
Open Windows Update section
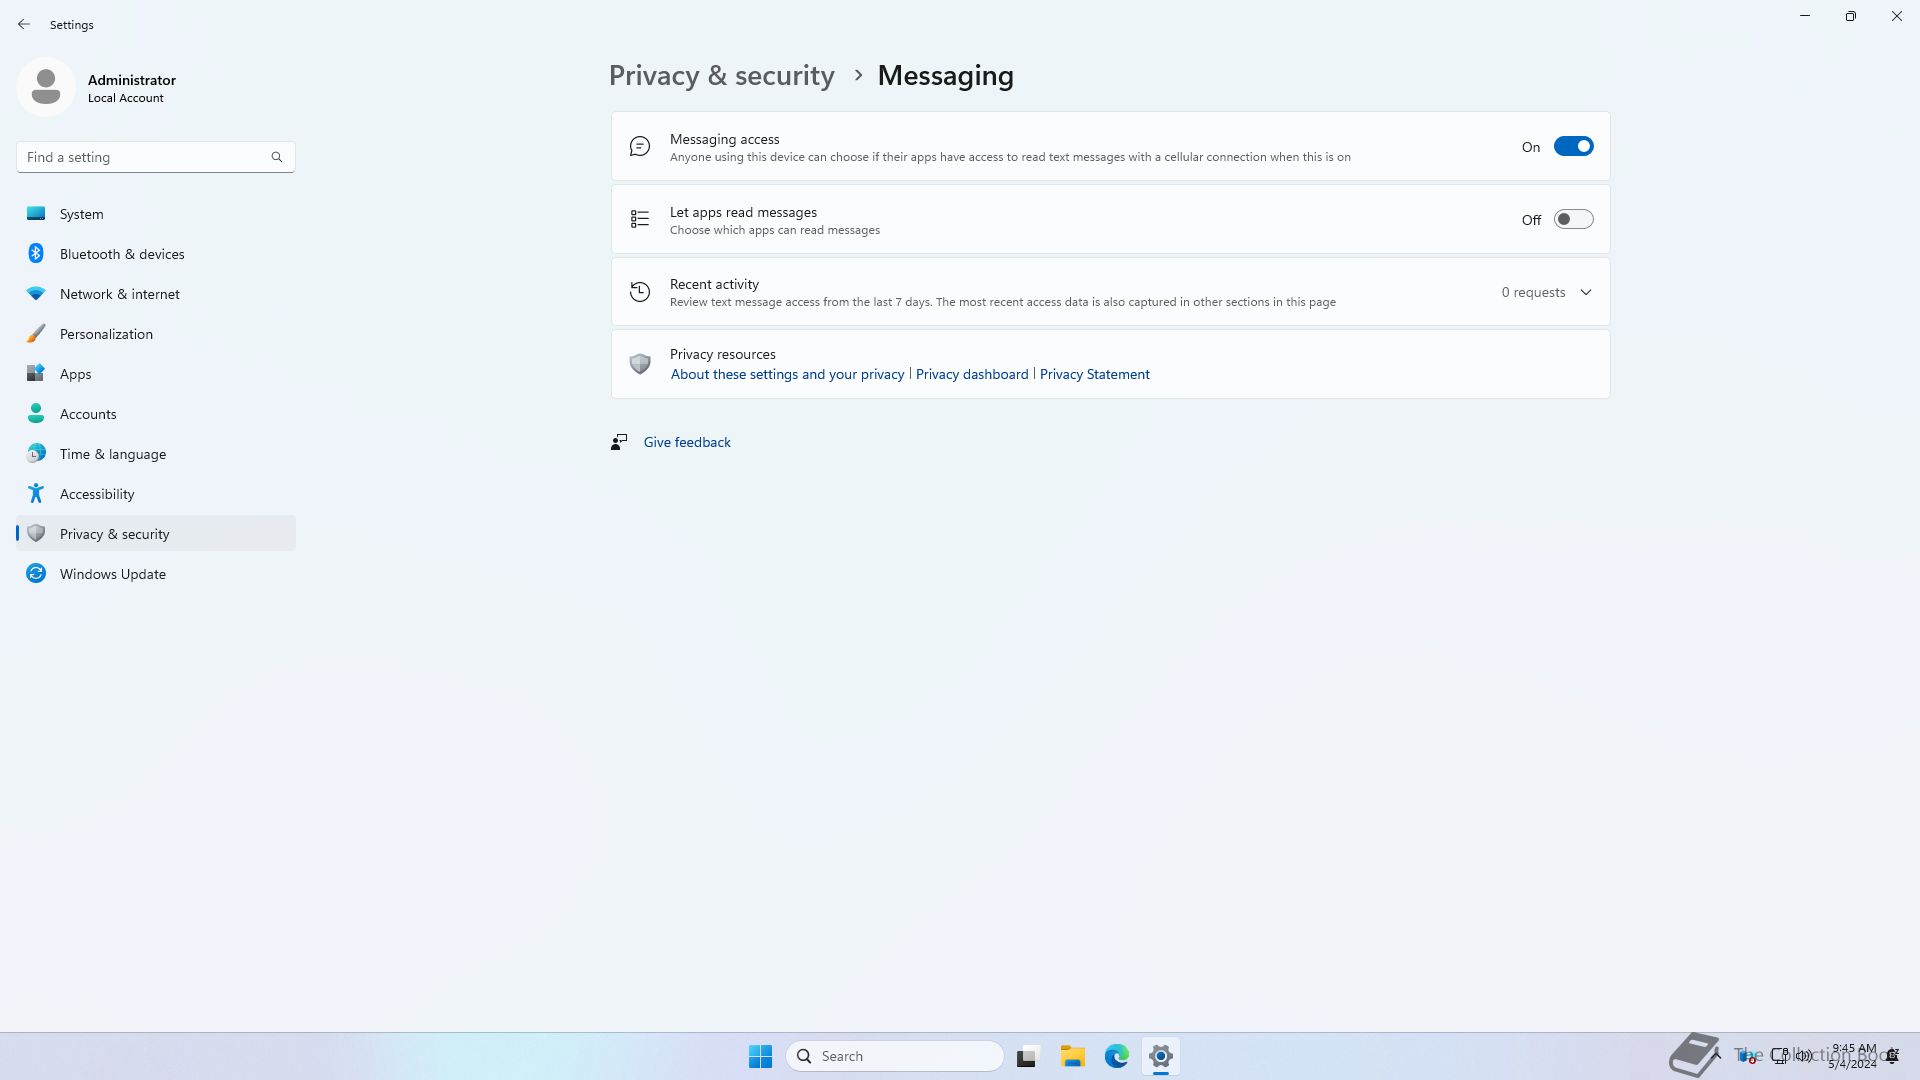point(113,574)
